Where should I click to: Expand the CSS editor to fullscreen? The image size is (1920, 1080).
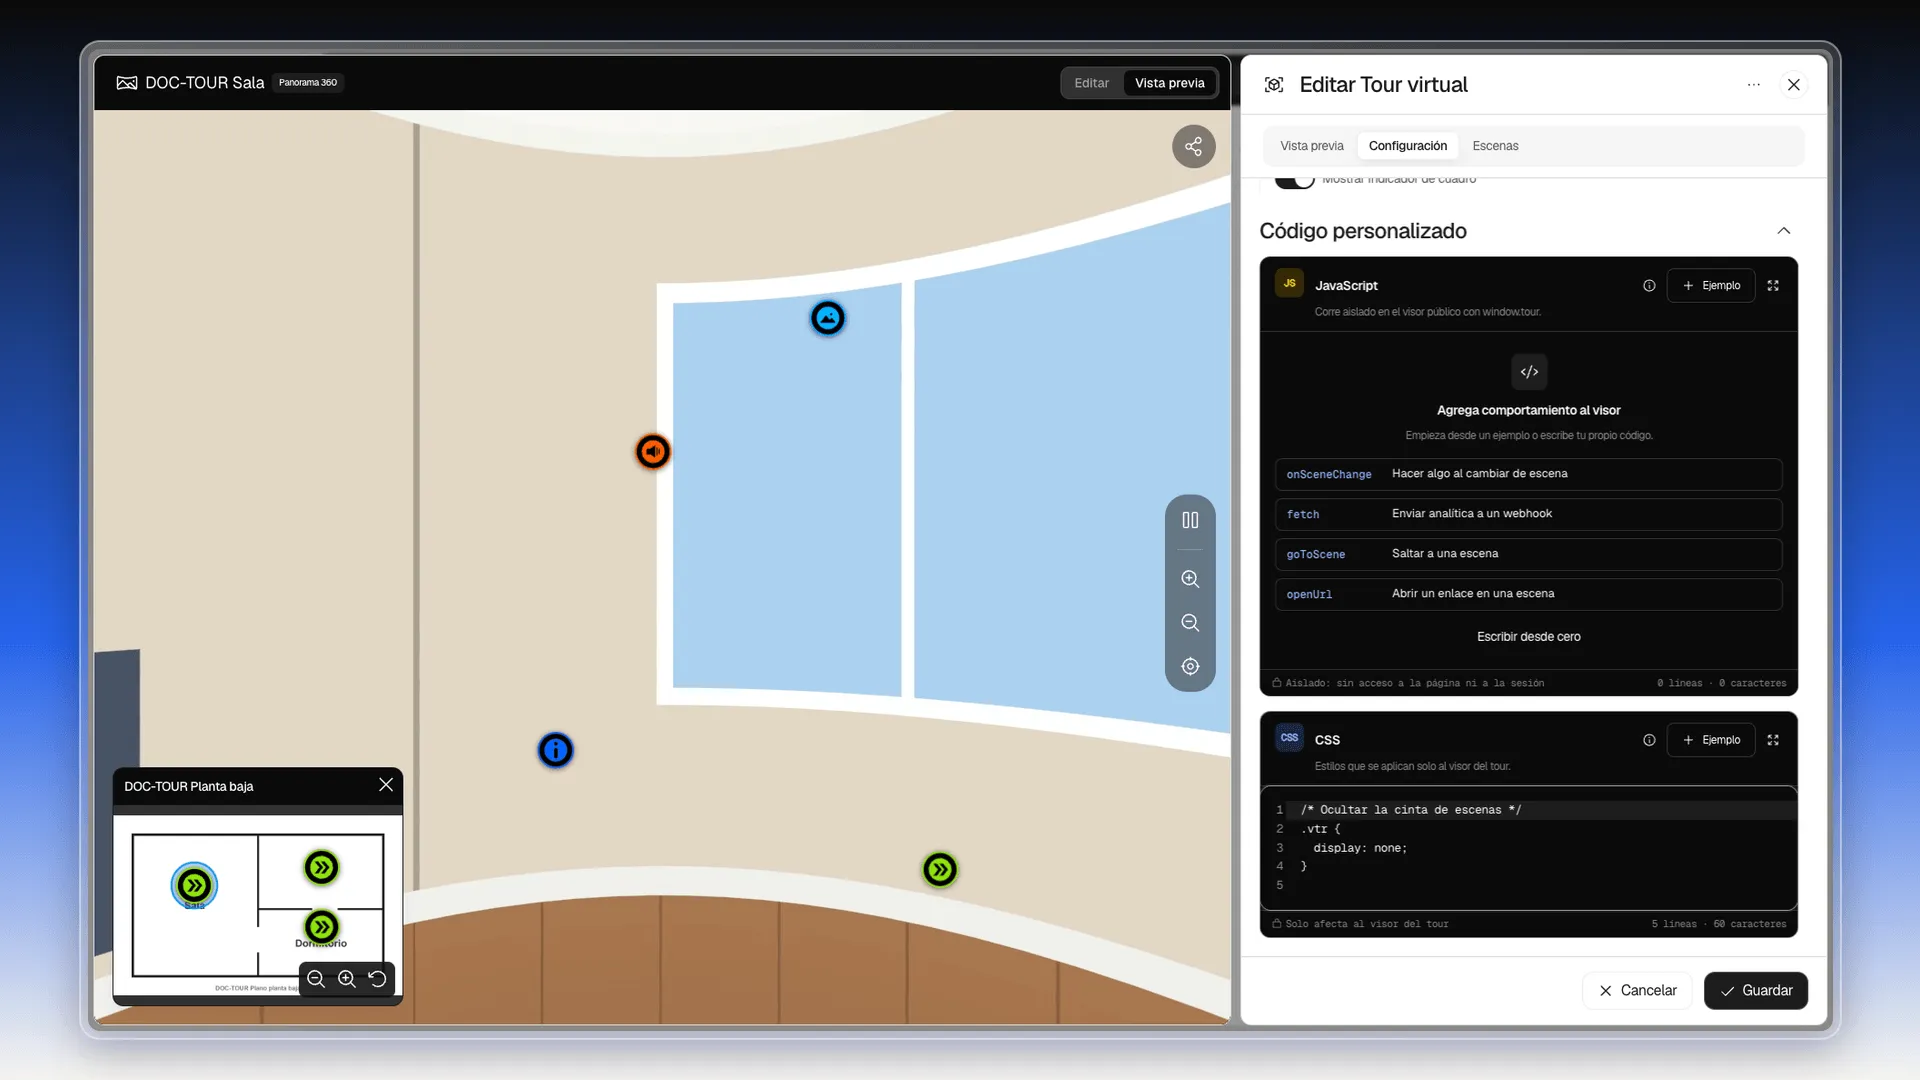[1773, 740]
